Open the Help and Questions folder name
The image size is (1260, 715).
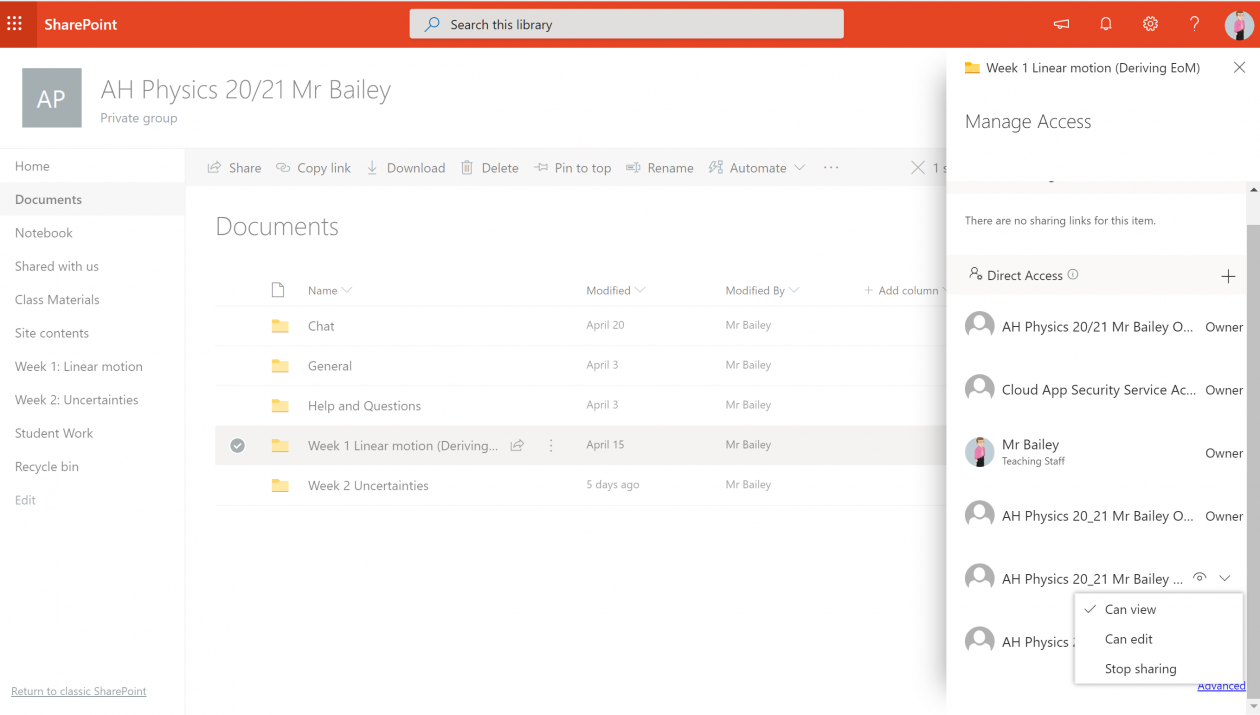(x=364, y=406)
